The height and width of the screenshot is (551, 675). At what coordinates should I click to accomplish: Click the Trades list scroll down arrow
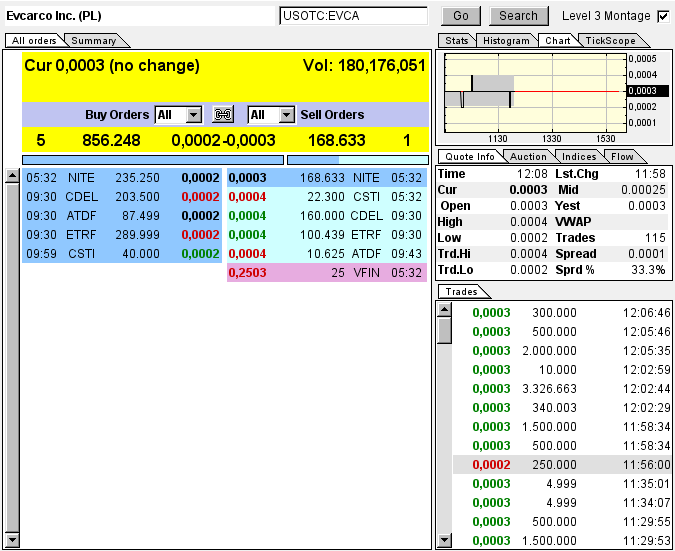(444, 540)
